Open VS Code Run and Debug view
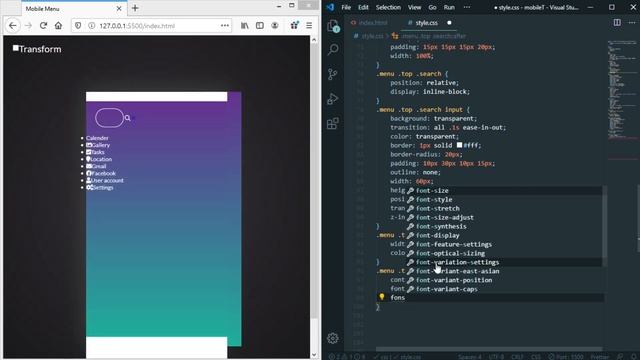Viewport: 640px width, 360px height. coord(333,99)
